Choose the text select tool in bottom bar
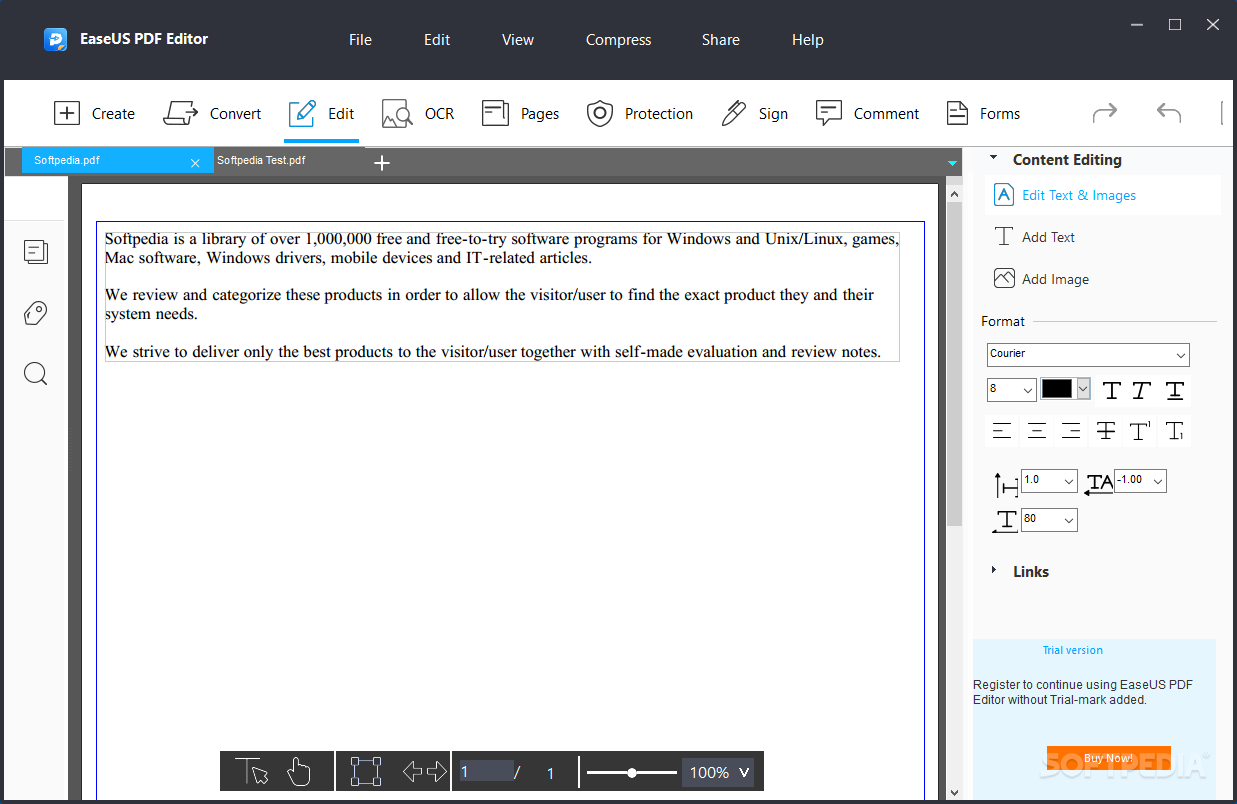Viewport: 1237px width, 804px height. coord(252,771)
